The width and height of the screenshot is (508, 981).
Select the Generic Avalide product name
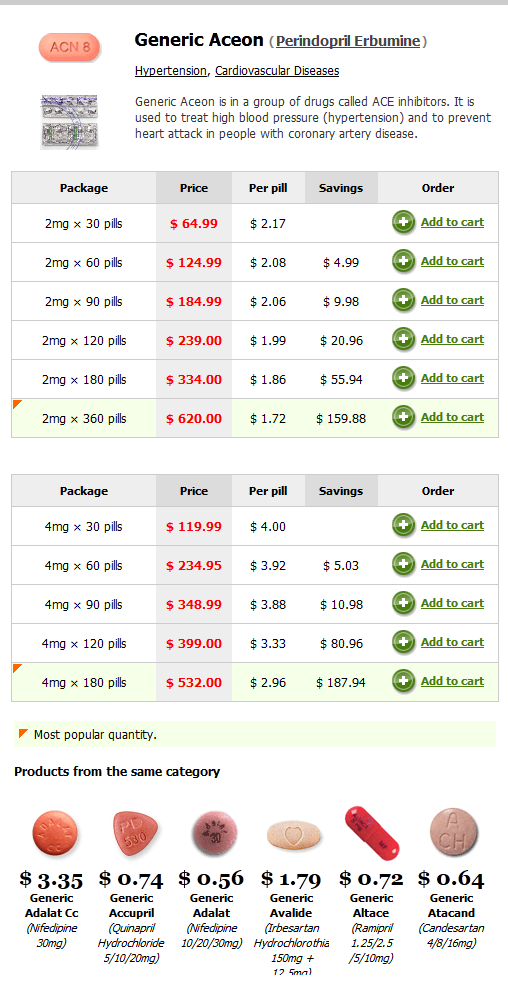pyautogui.click(x=292, y=905)
